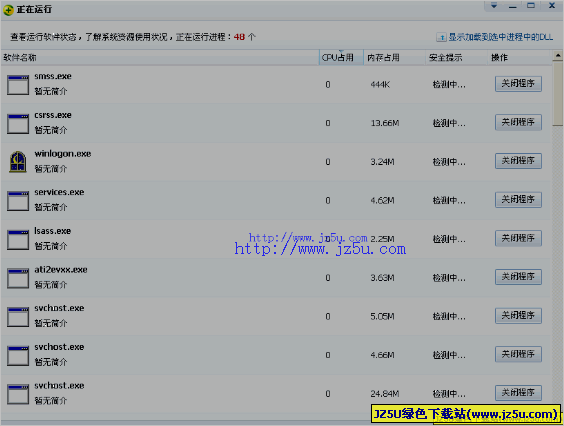Click the running process count 48
564x426 pixels.
click(x=239, y=37)
